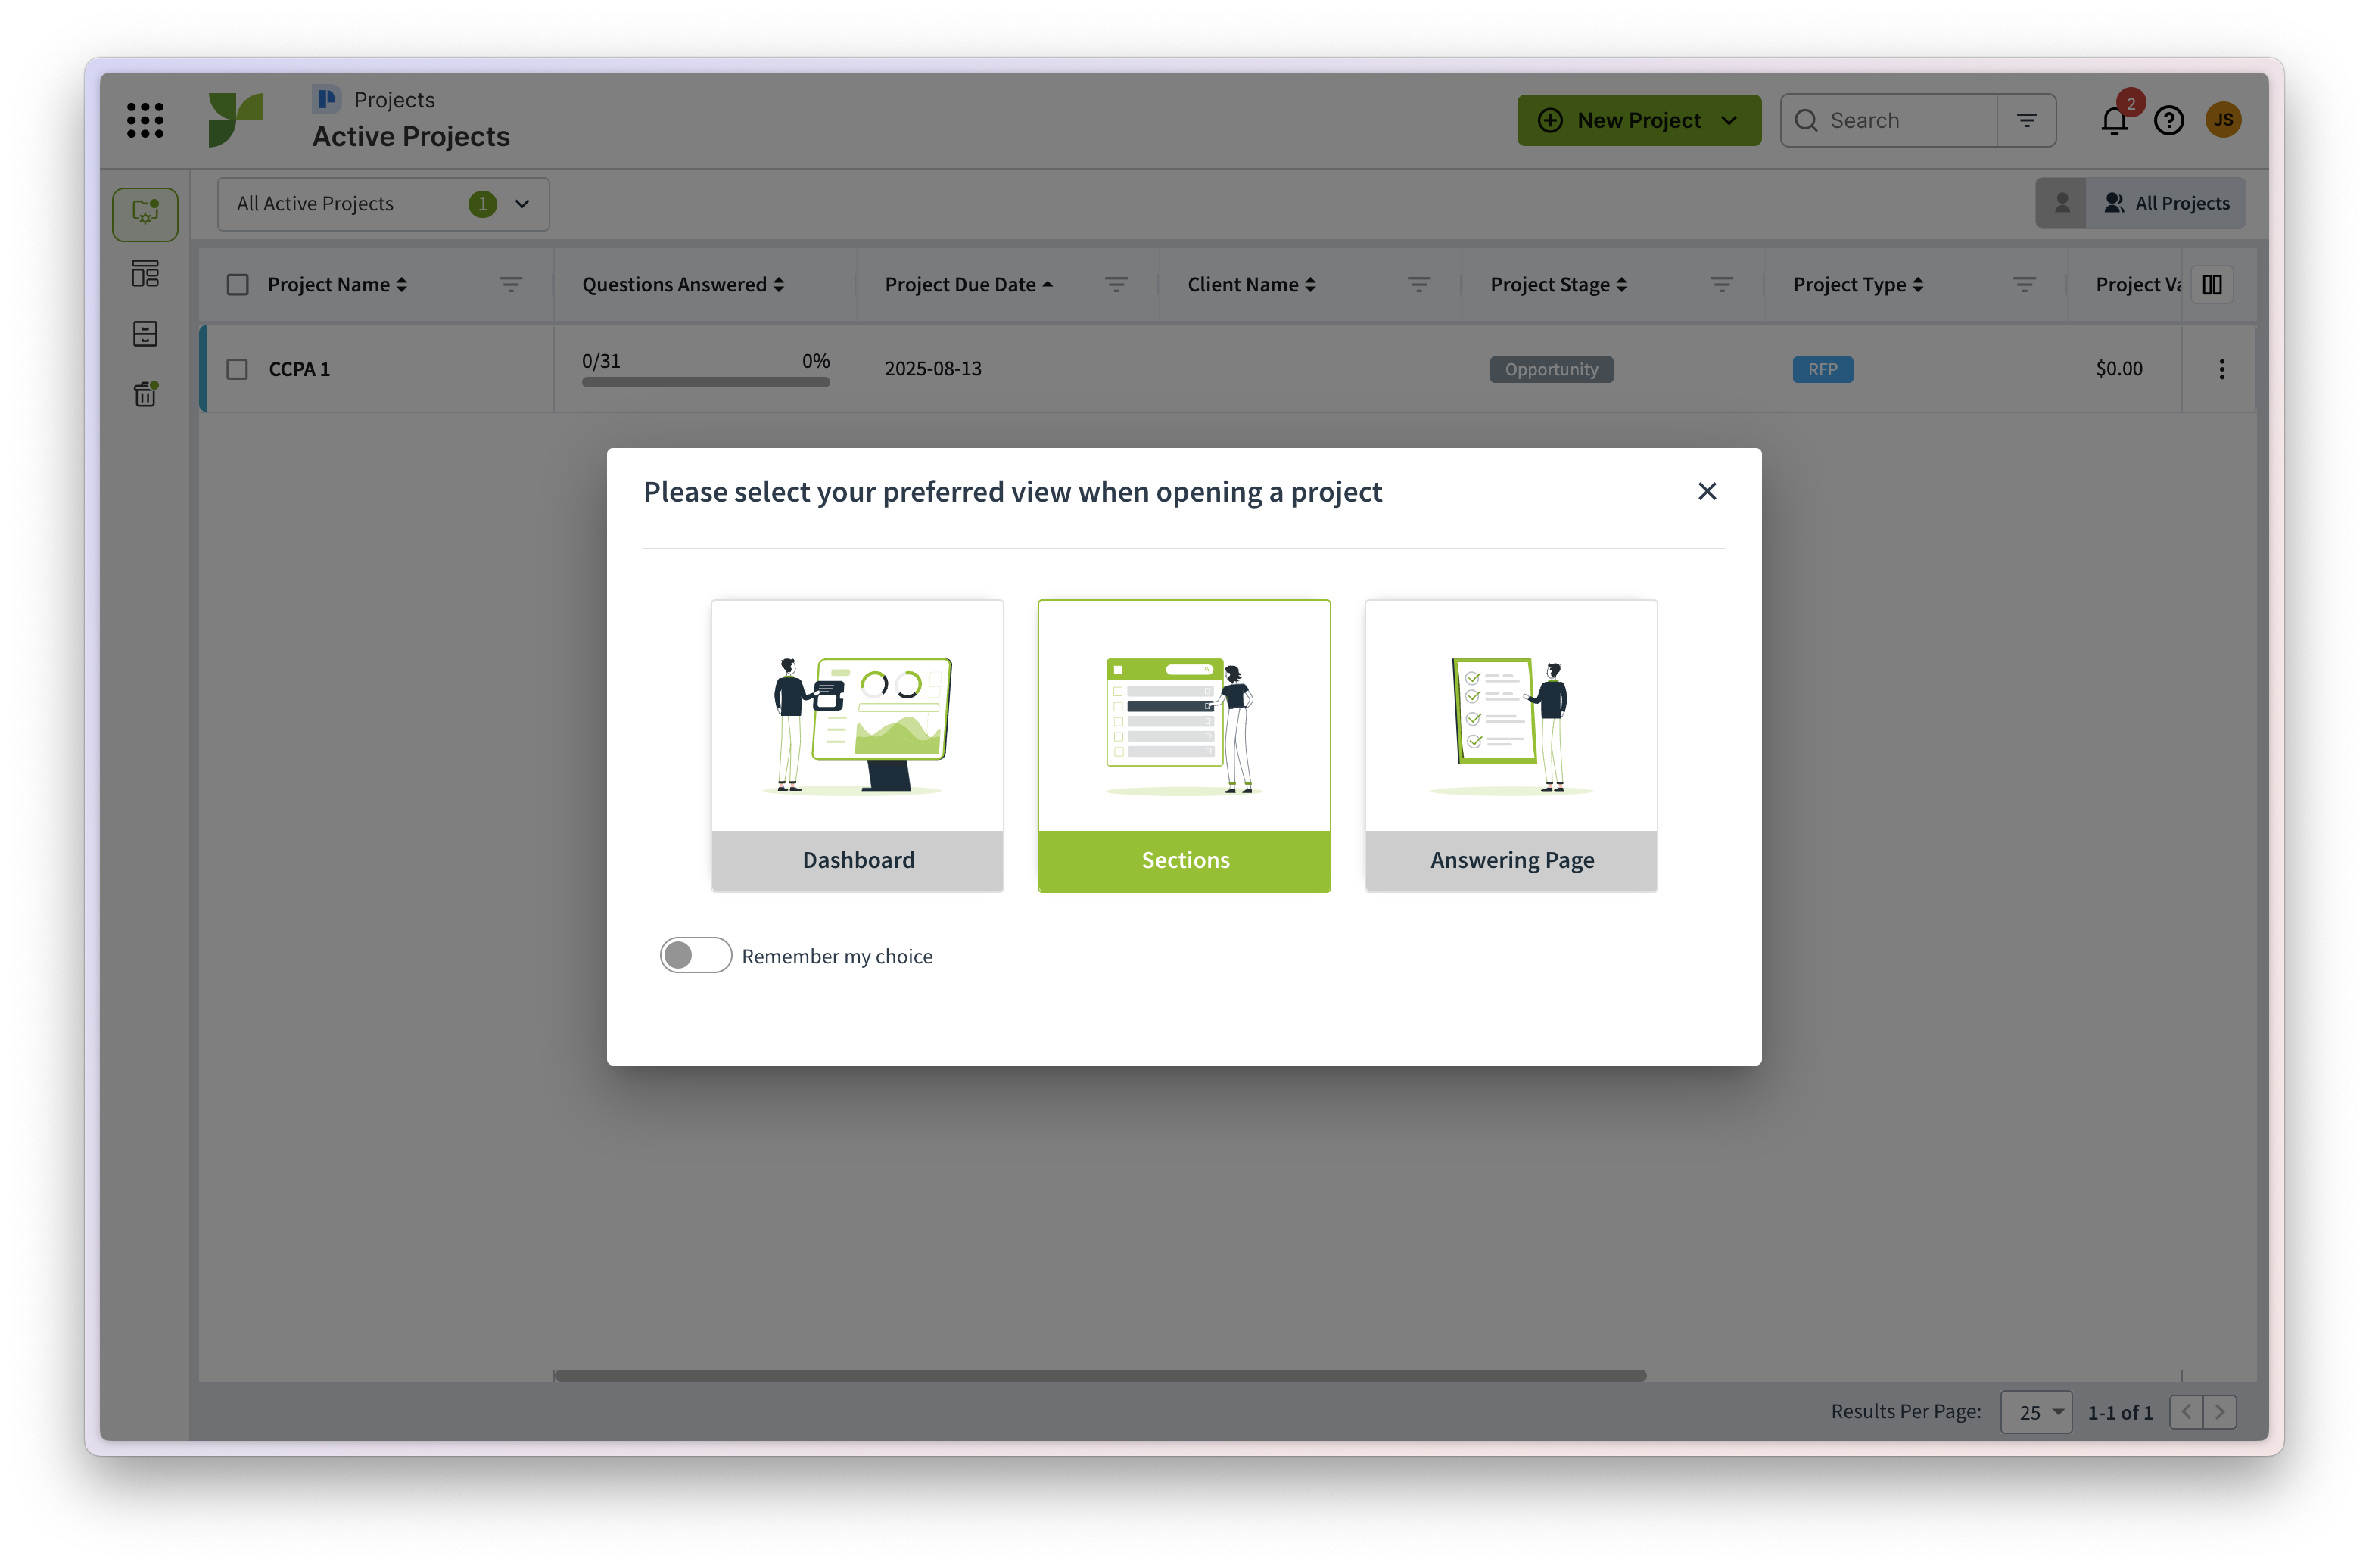
Task: Click the column layout icon in table header
Action: point(2211,285)
